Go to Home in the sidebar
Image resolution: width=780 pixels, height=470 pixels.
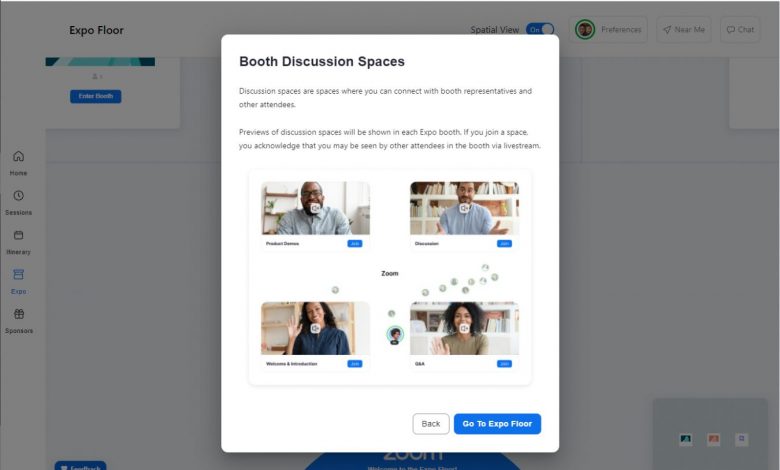[x=18, y=163]
